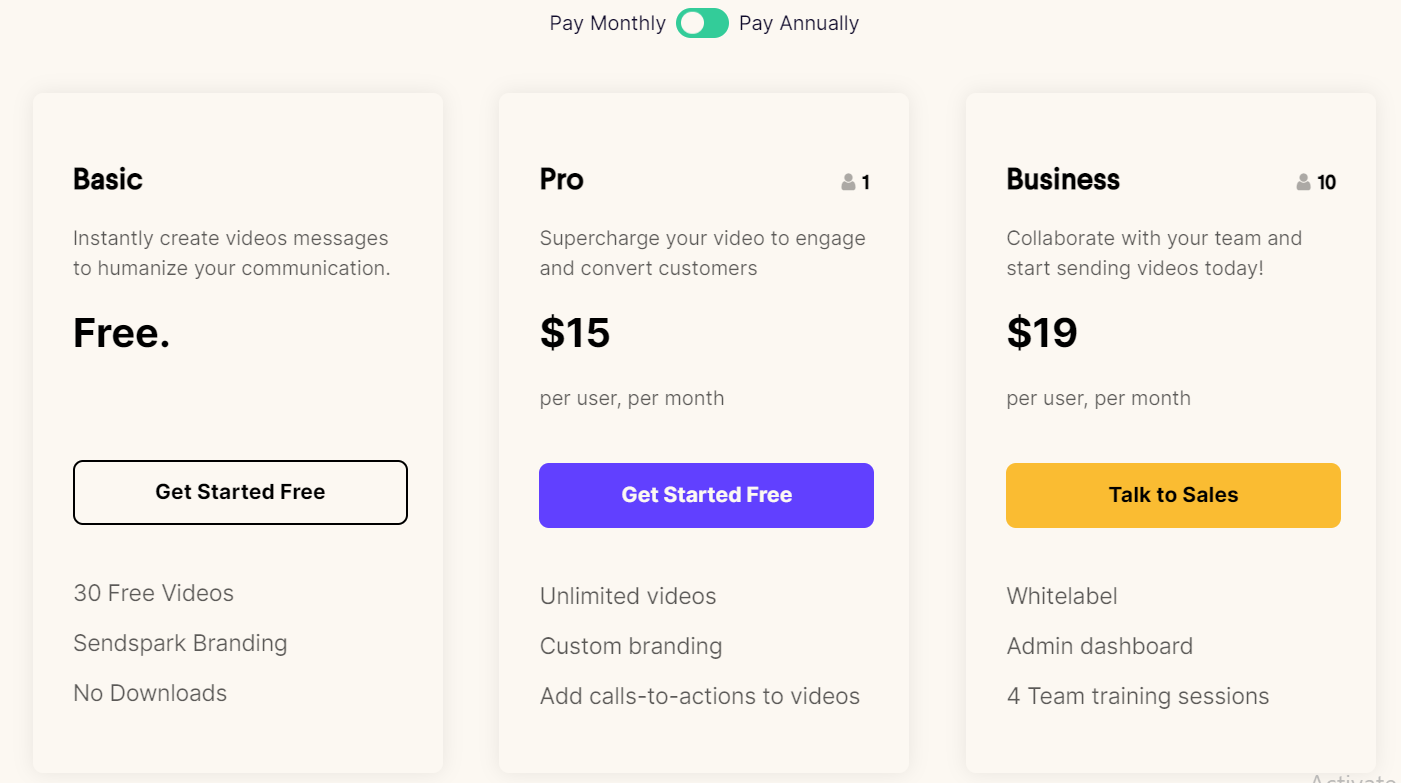The height and width of the screenshot is (783, 1401).
Task: Click the Pay Monthly label
Action: (x=607, y=23)
